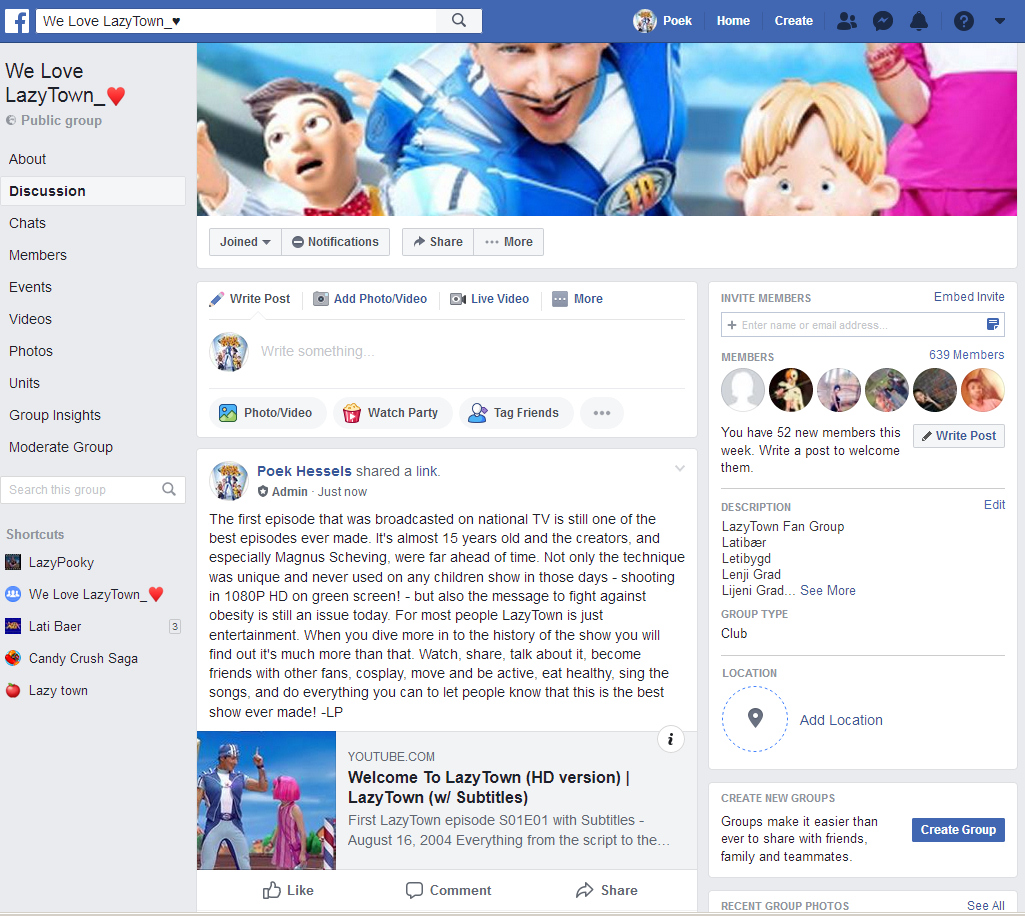Click Comment on the post
This screenshot has width=1025, height=916.
(x=448, y=891)
